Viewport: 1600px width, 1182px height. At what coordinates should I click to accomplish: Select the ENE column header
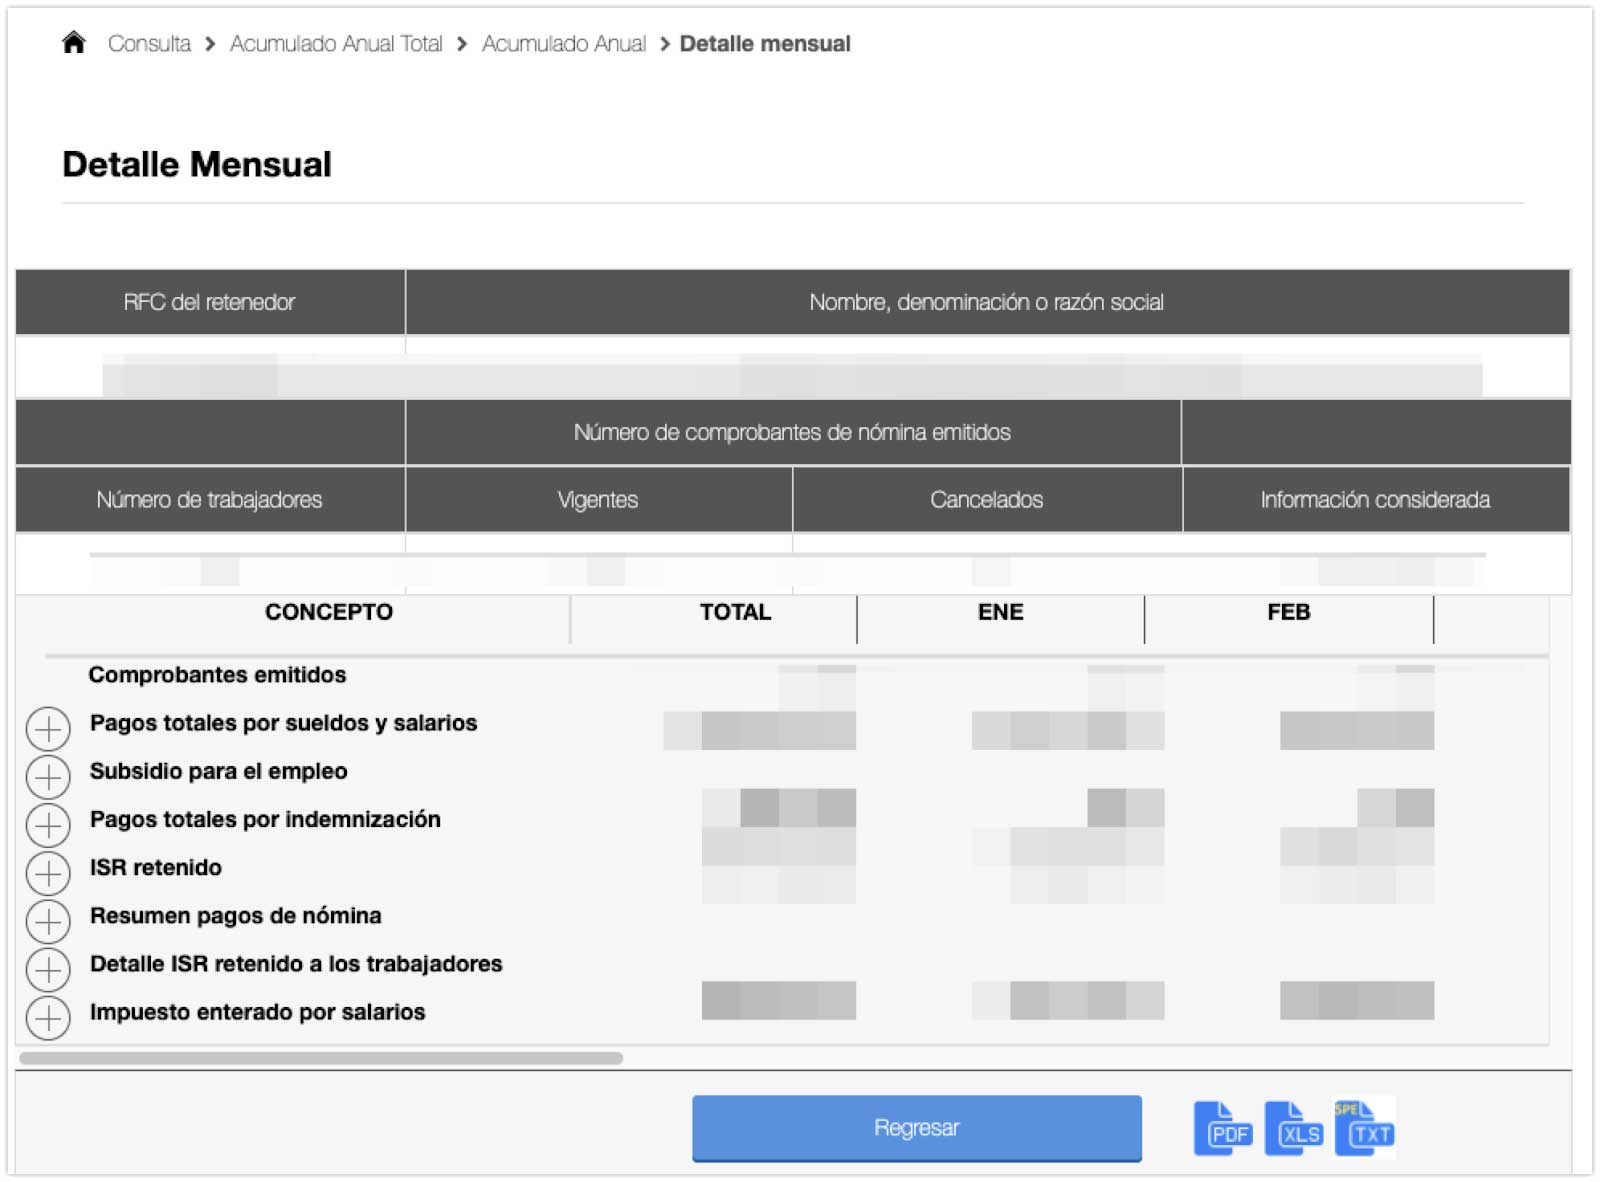[x=1000, y=612]
